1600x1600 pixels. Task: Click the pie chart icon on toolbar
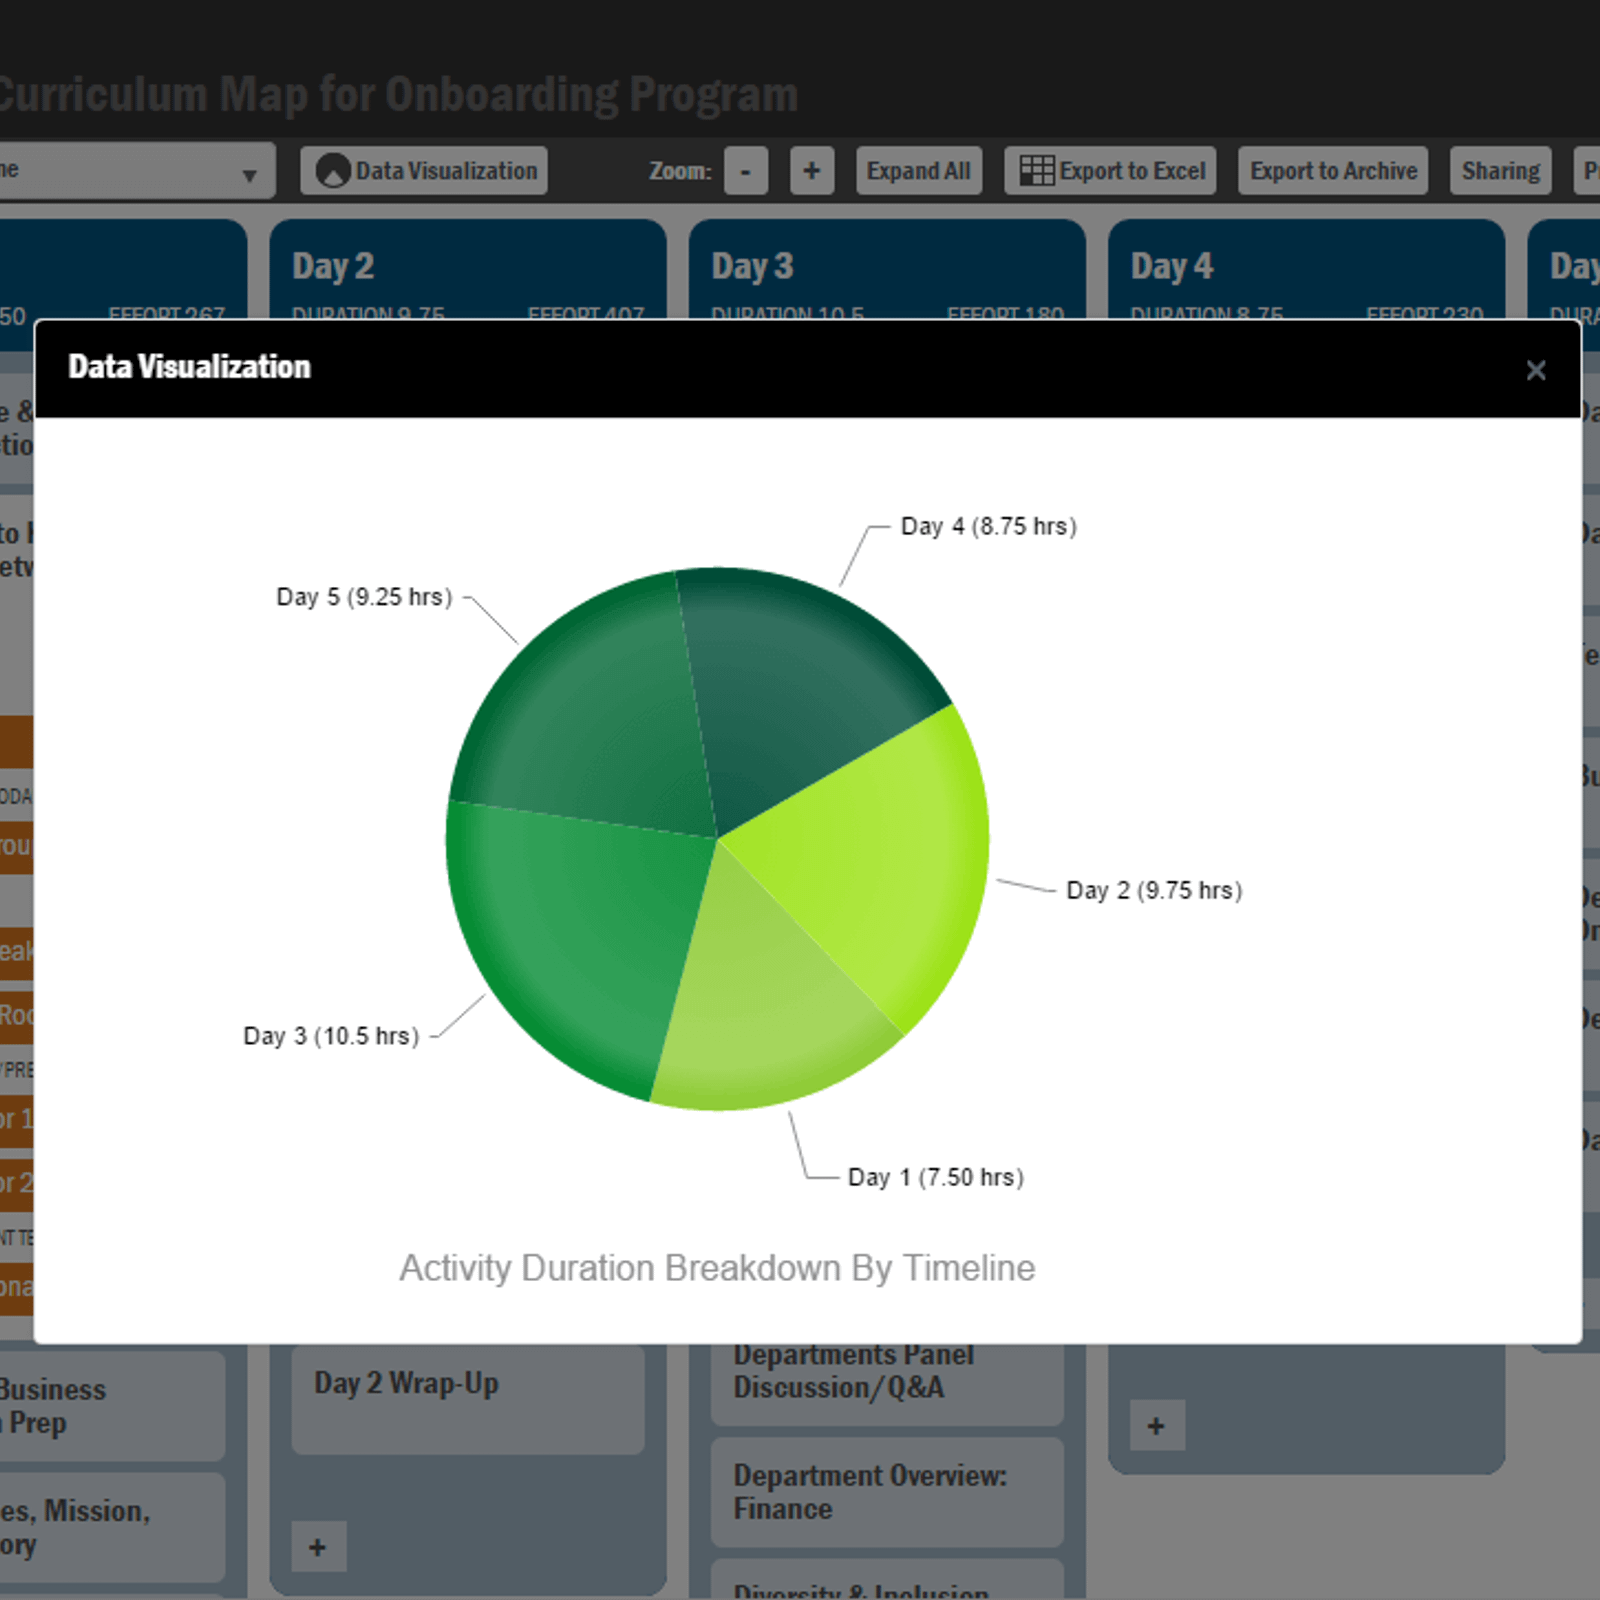(333, 171)
